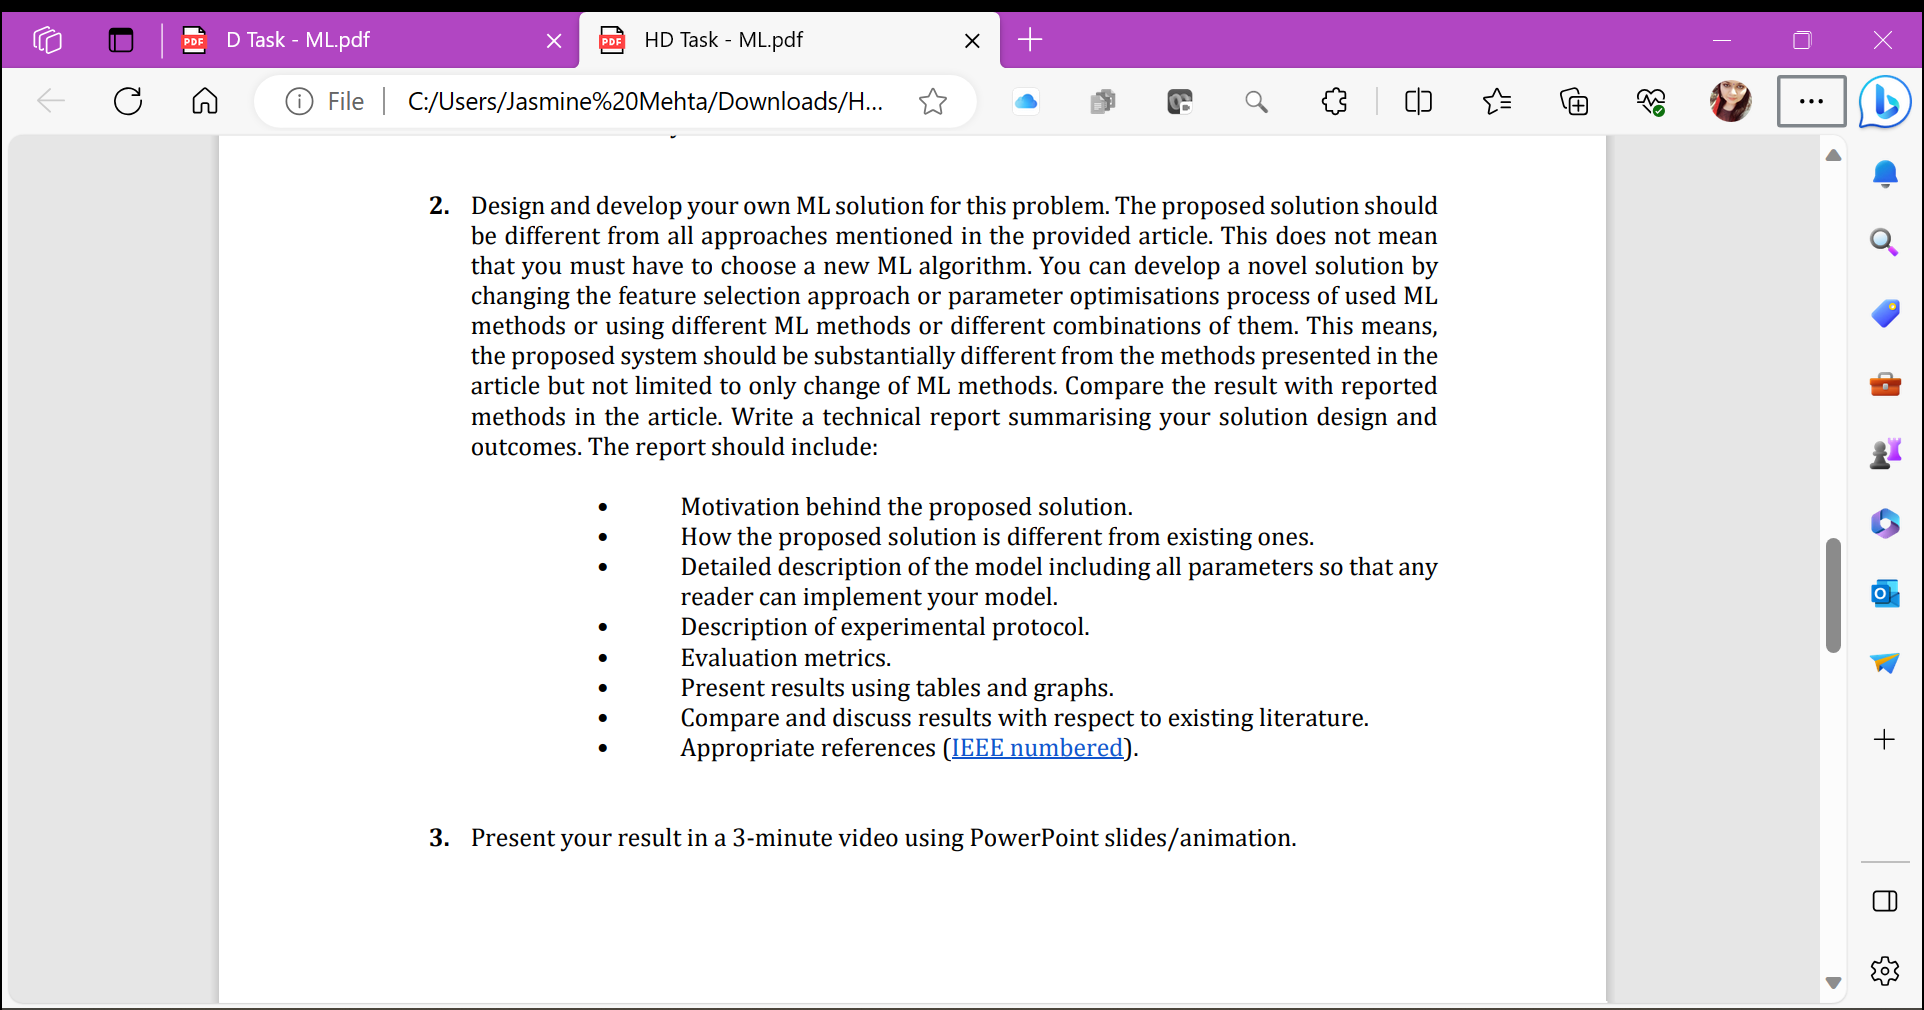This screenshot has width=1924, height=1010.
Task: Open the Microsoft 365 sidebar app
Action: click(1885, 523)
